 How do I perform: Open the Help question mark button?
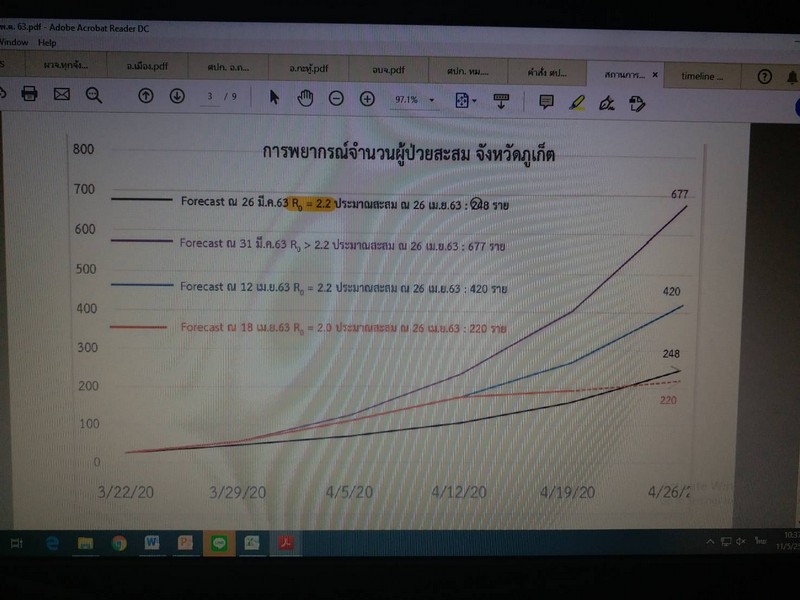(x=765, y=76)
